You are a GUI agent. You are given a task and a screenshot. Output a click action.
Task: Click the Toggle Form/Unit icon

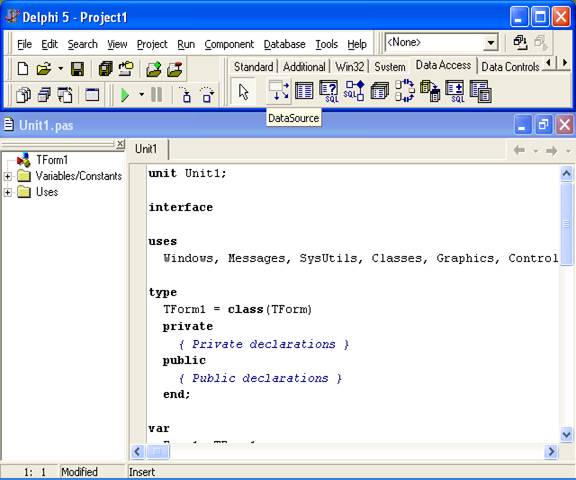pos(65,95)
